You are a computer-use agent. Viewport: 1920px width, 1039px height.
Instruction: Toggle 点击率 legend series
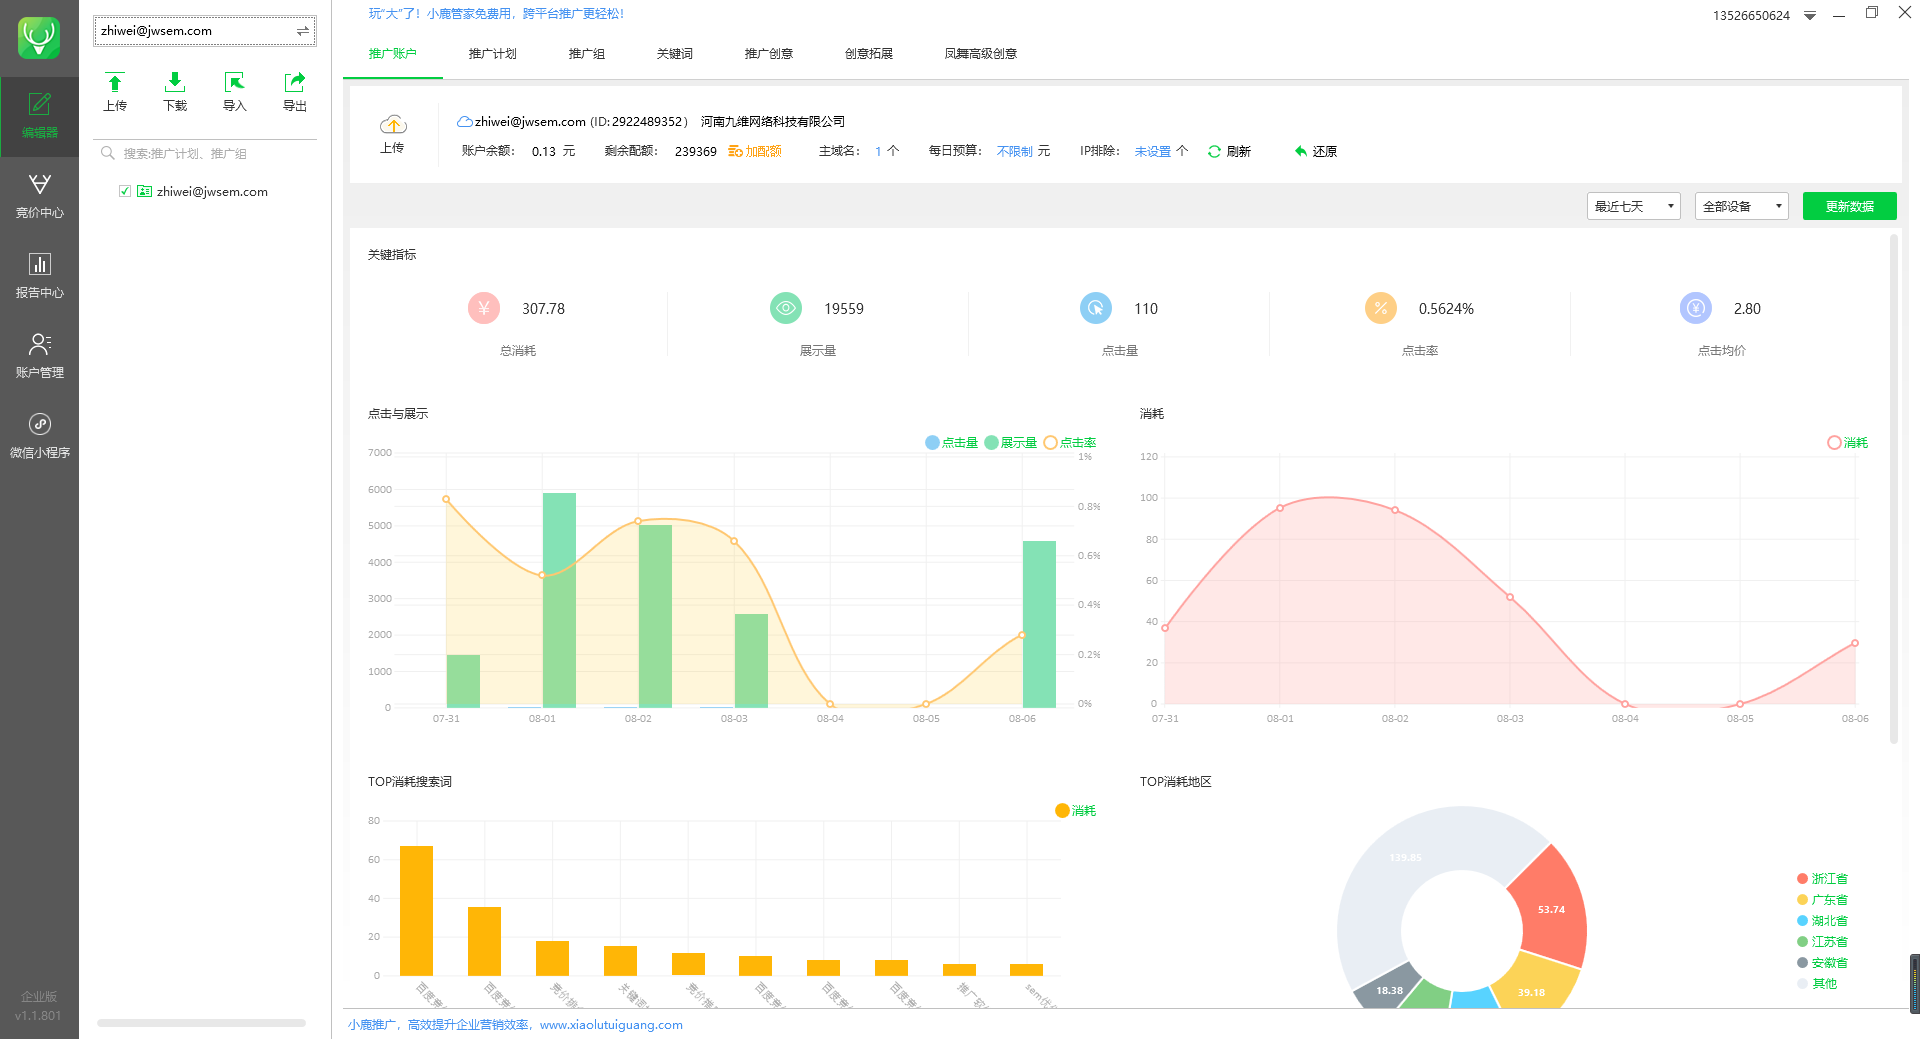[x=1070, y=442]
